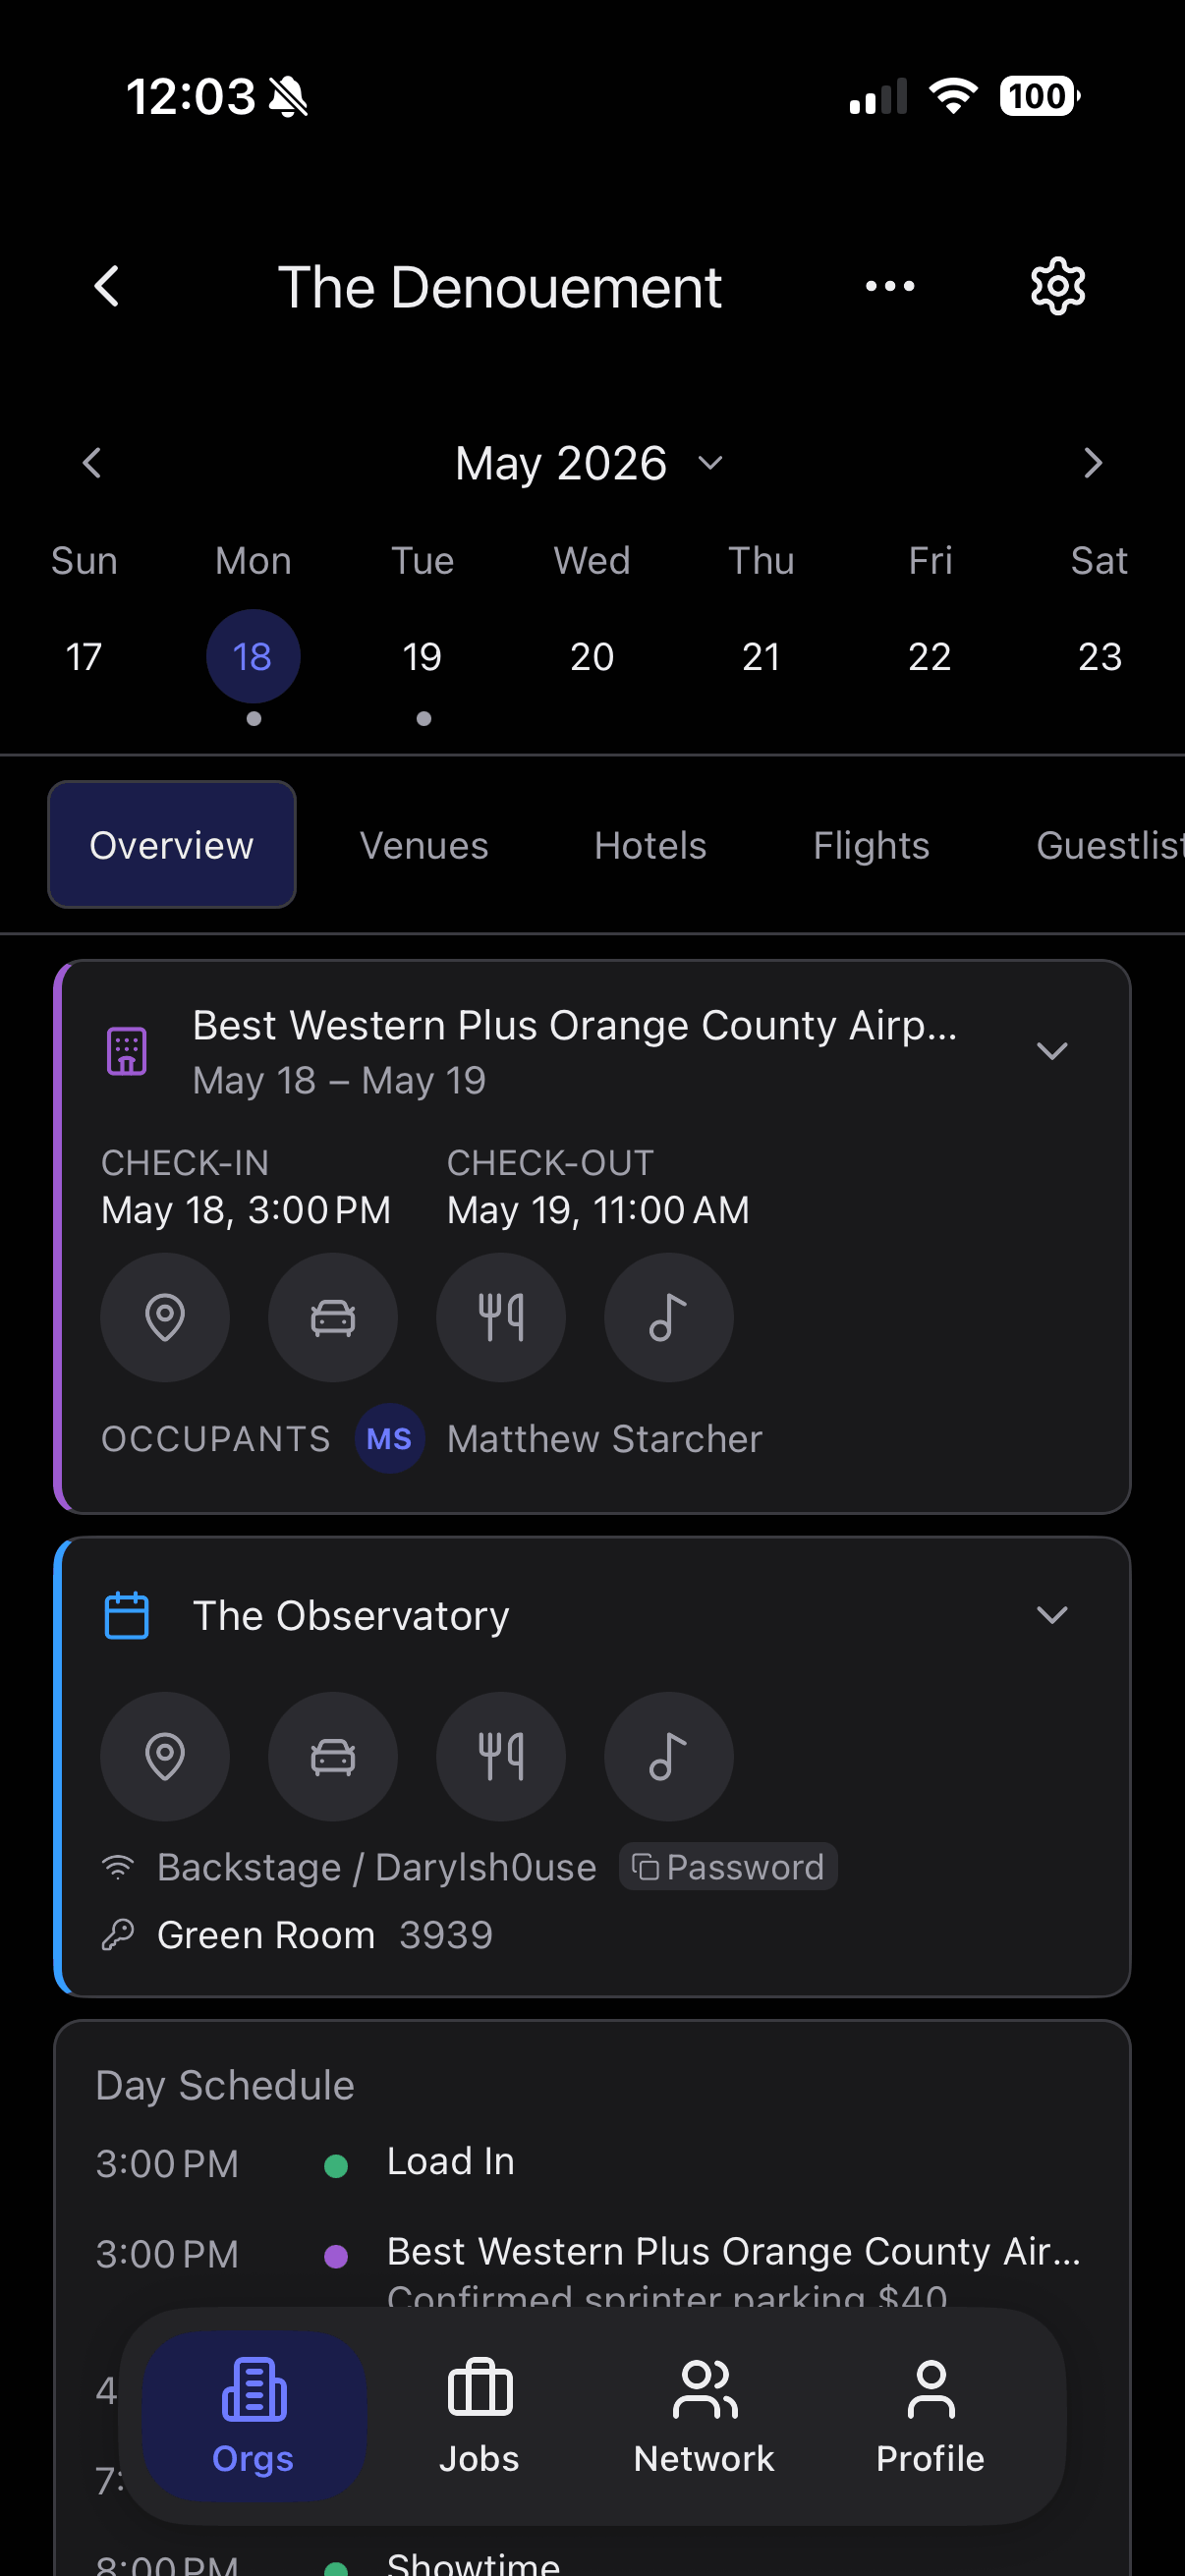Tap the hotel card location pin icon
1185x2576 pixels.
(165, 1317)
